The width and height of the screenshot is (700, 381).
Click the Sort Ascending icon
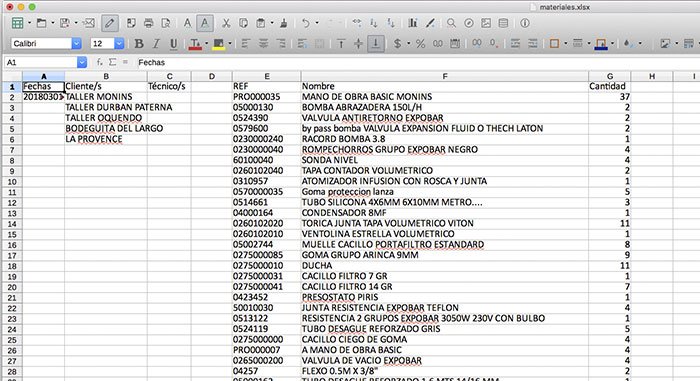click(374, 23)
